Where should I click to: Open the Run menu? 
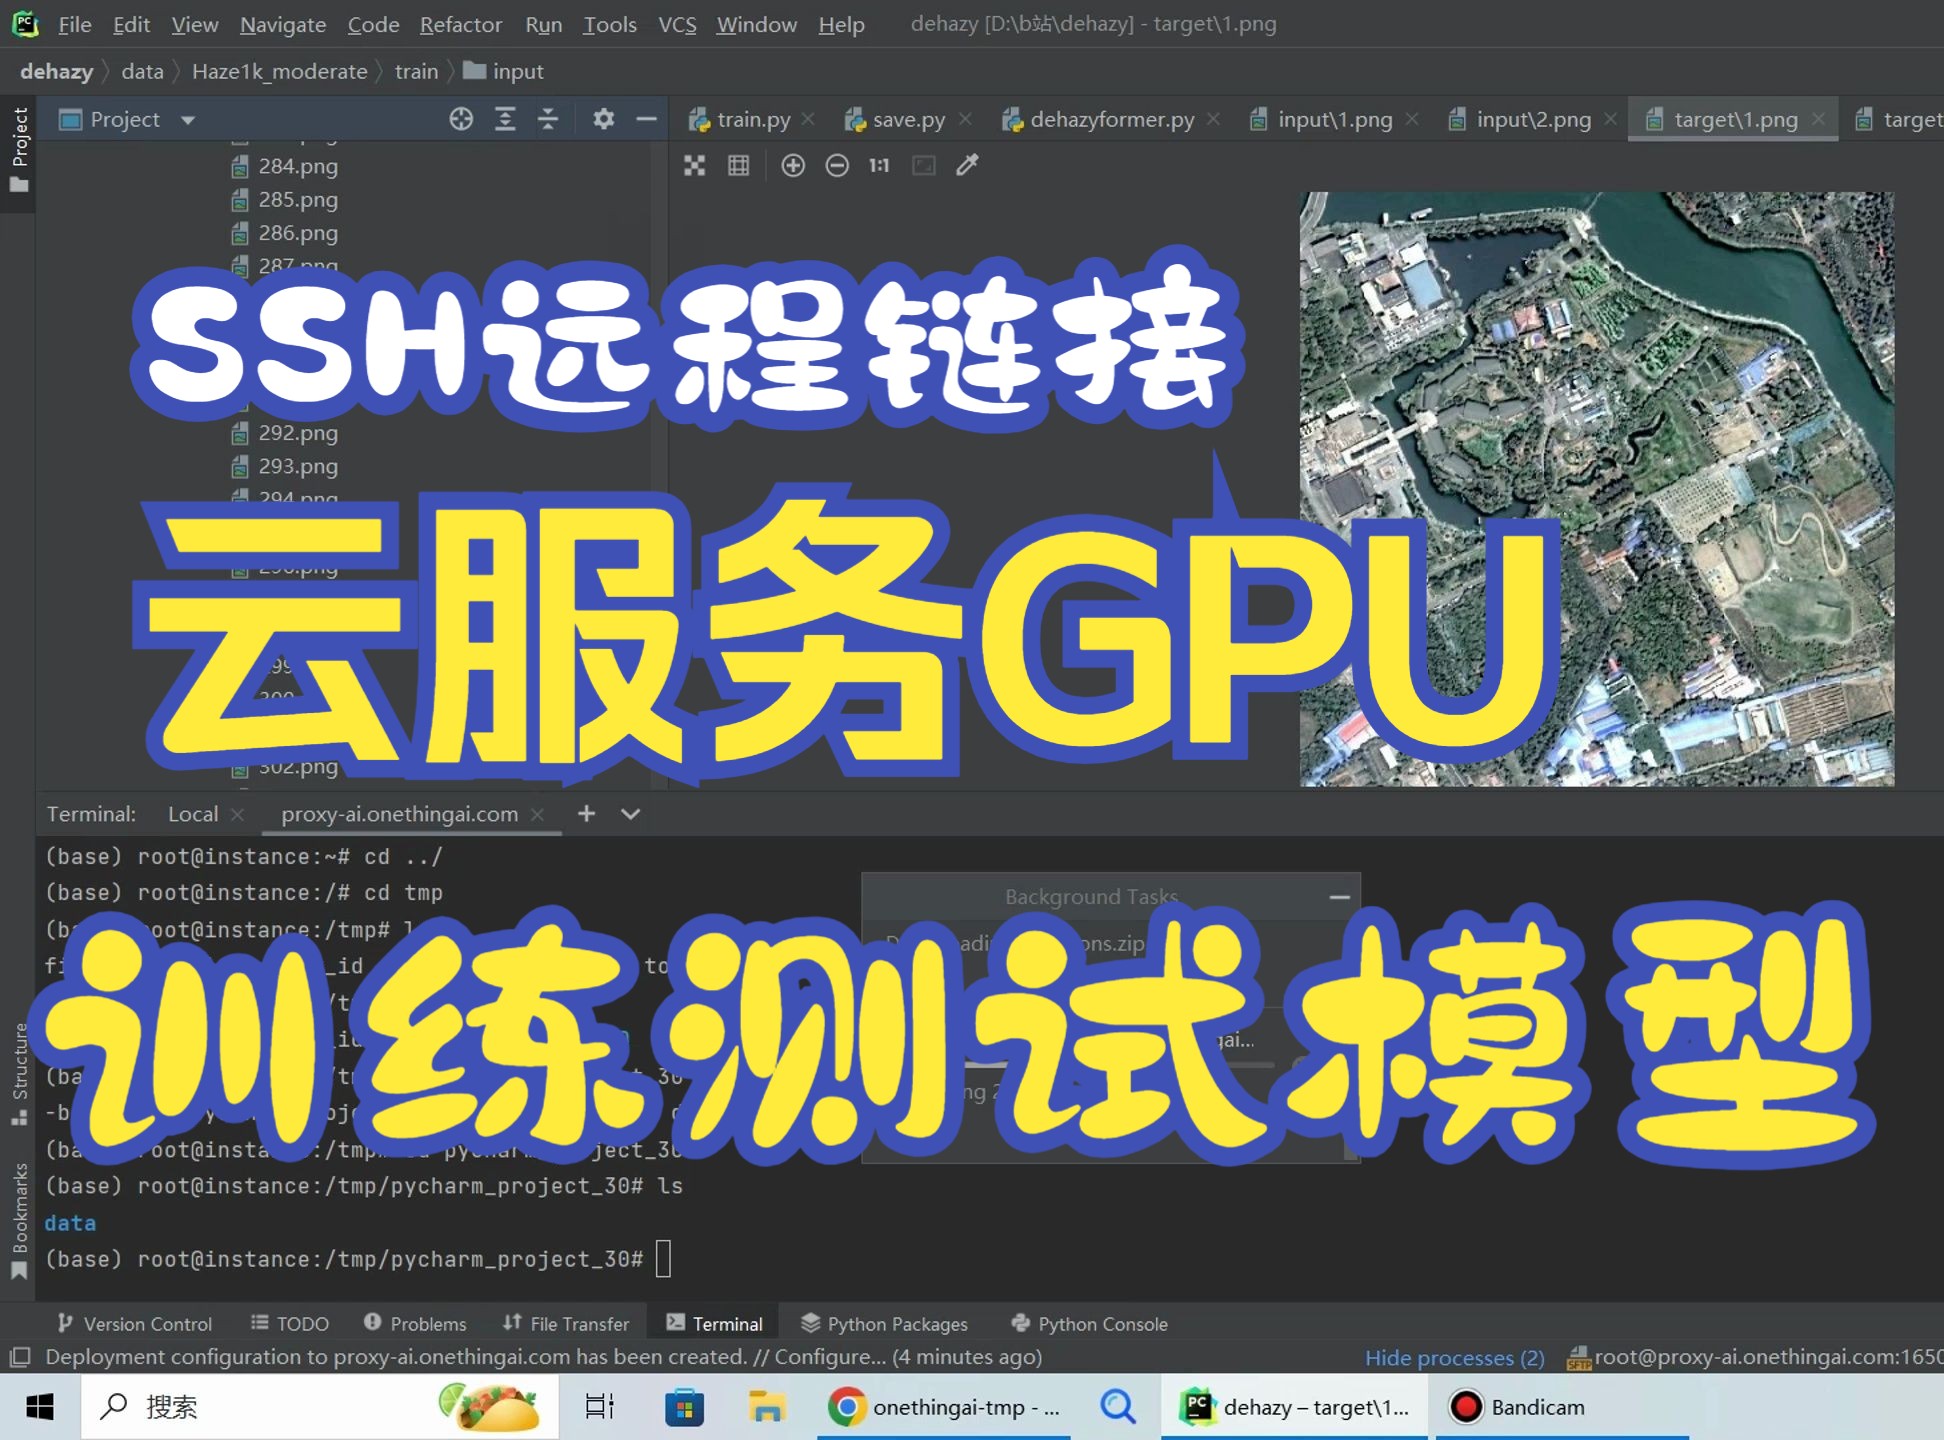(x=543, y=24)
